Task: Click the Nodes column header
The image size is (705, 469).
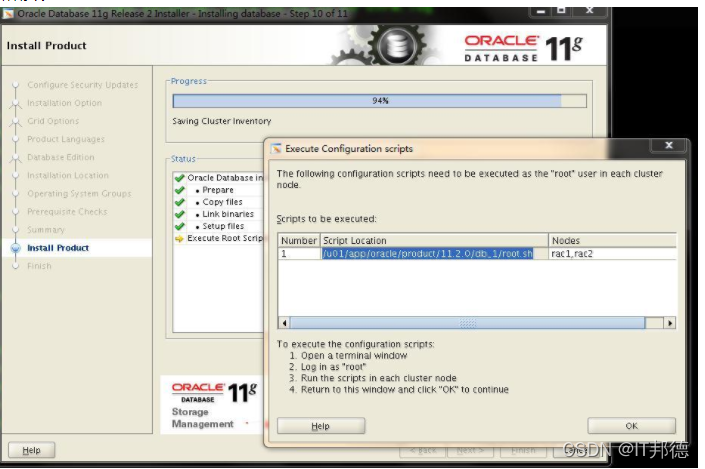Action: (612, 241)
